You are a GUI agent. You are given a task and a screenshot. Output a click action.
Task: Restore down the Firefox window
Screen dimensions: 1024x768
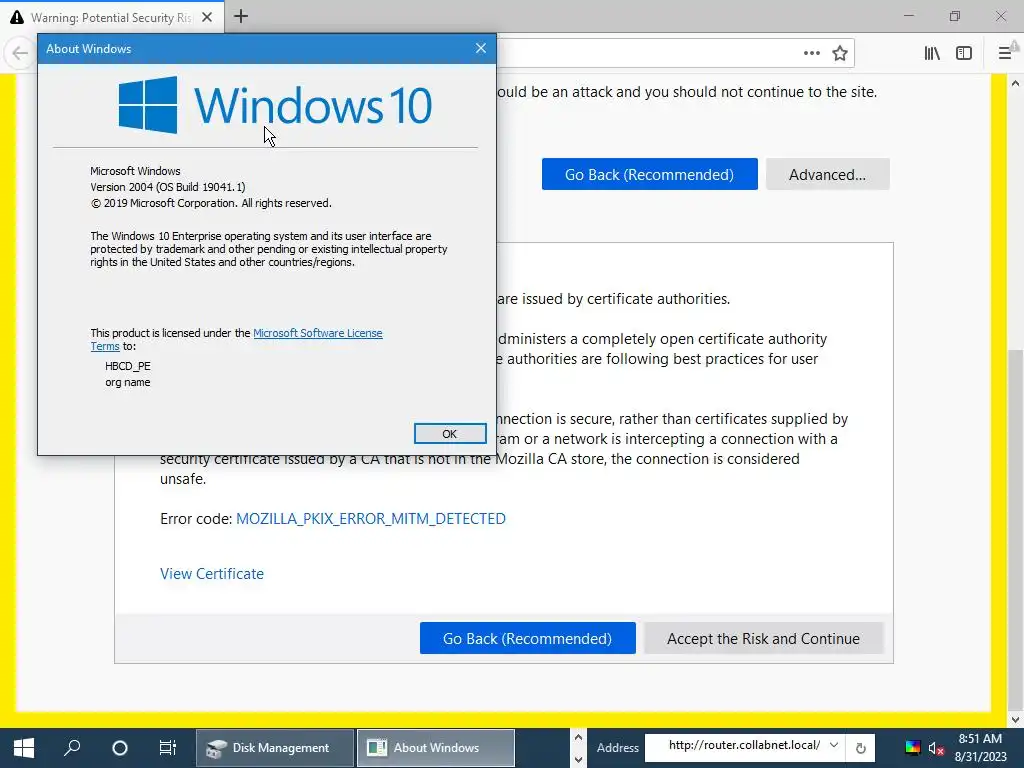click(x=955, y=16)
